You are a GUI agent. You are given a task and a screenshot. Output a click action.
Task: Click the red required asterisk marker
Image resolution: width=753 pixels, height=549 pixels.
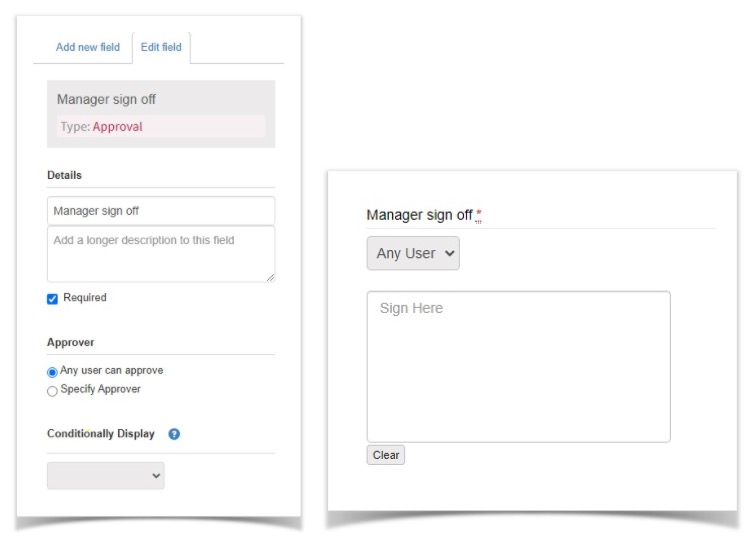click(x=479, y=215)
